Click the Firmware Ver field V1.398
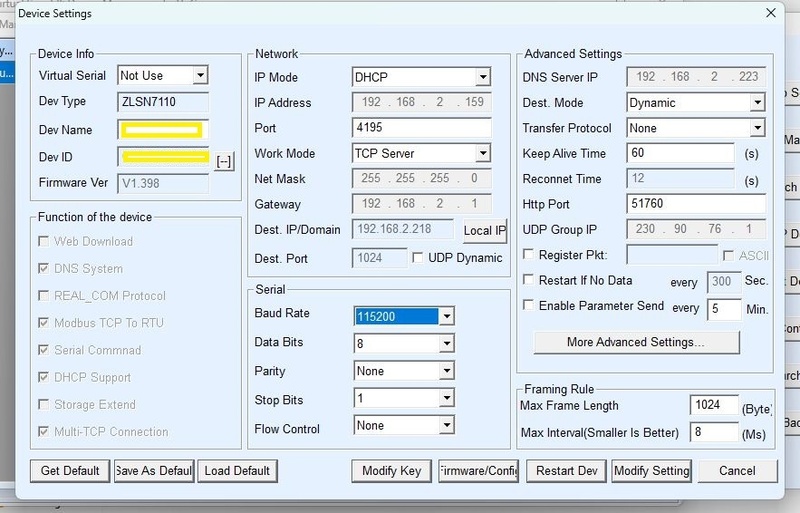The image size is (800, 513). click(163, 183)
